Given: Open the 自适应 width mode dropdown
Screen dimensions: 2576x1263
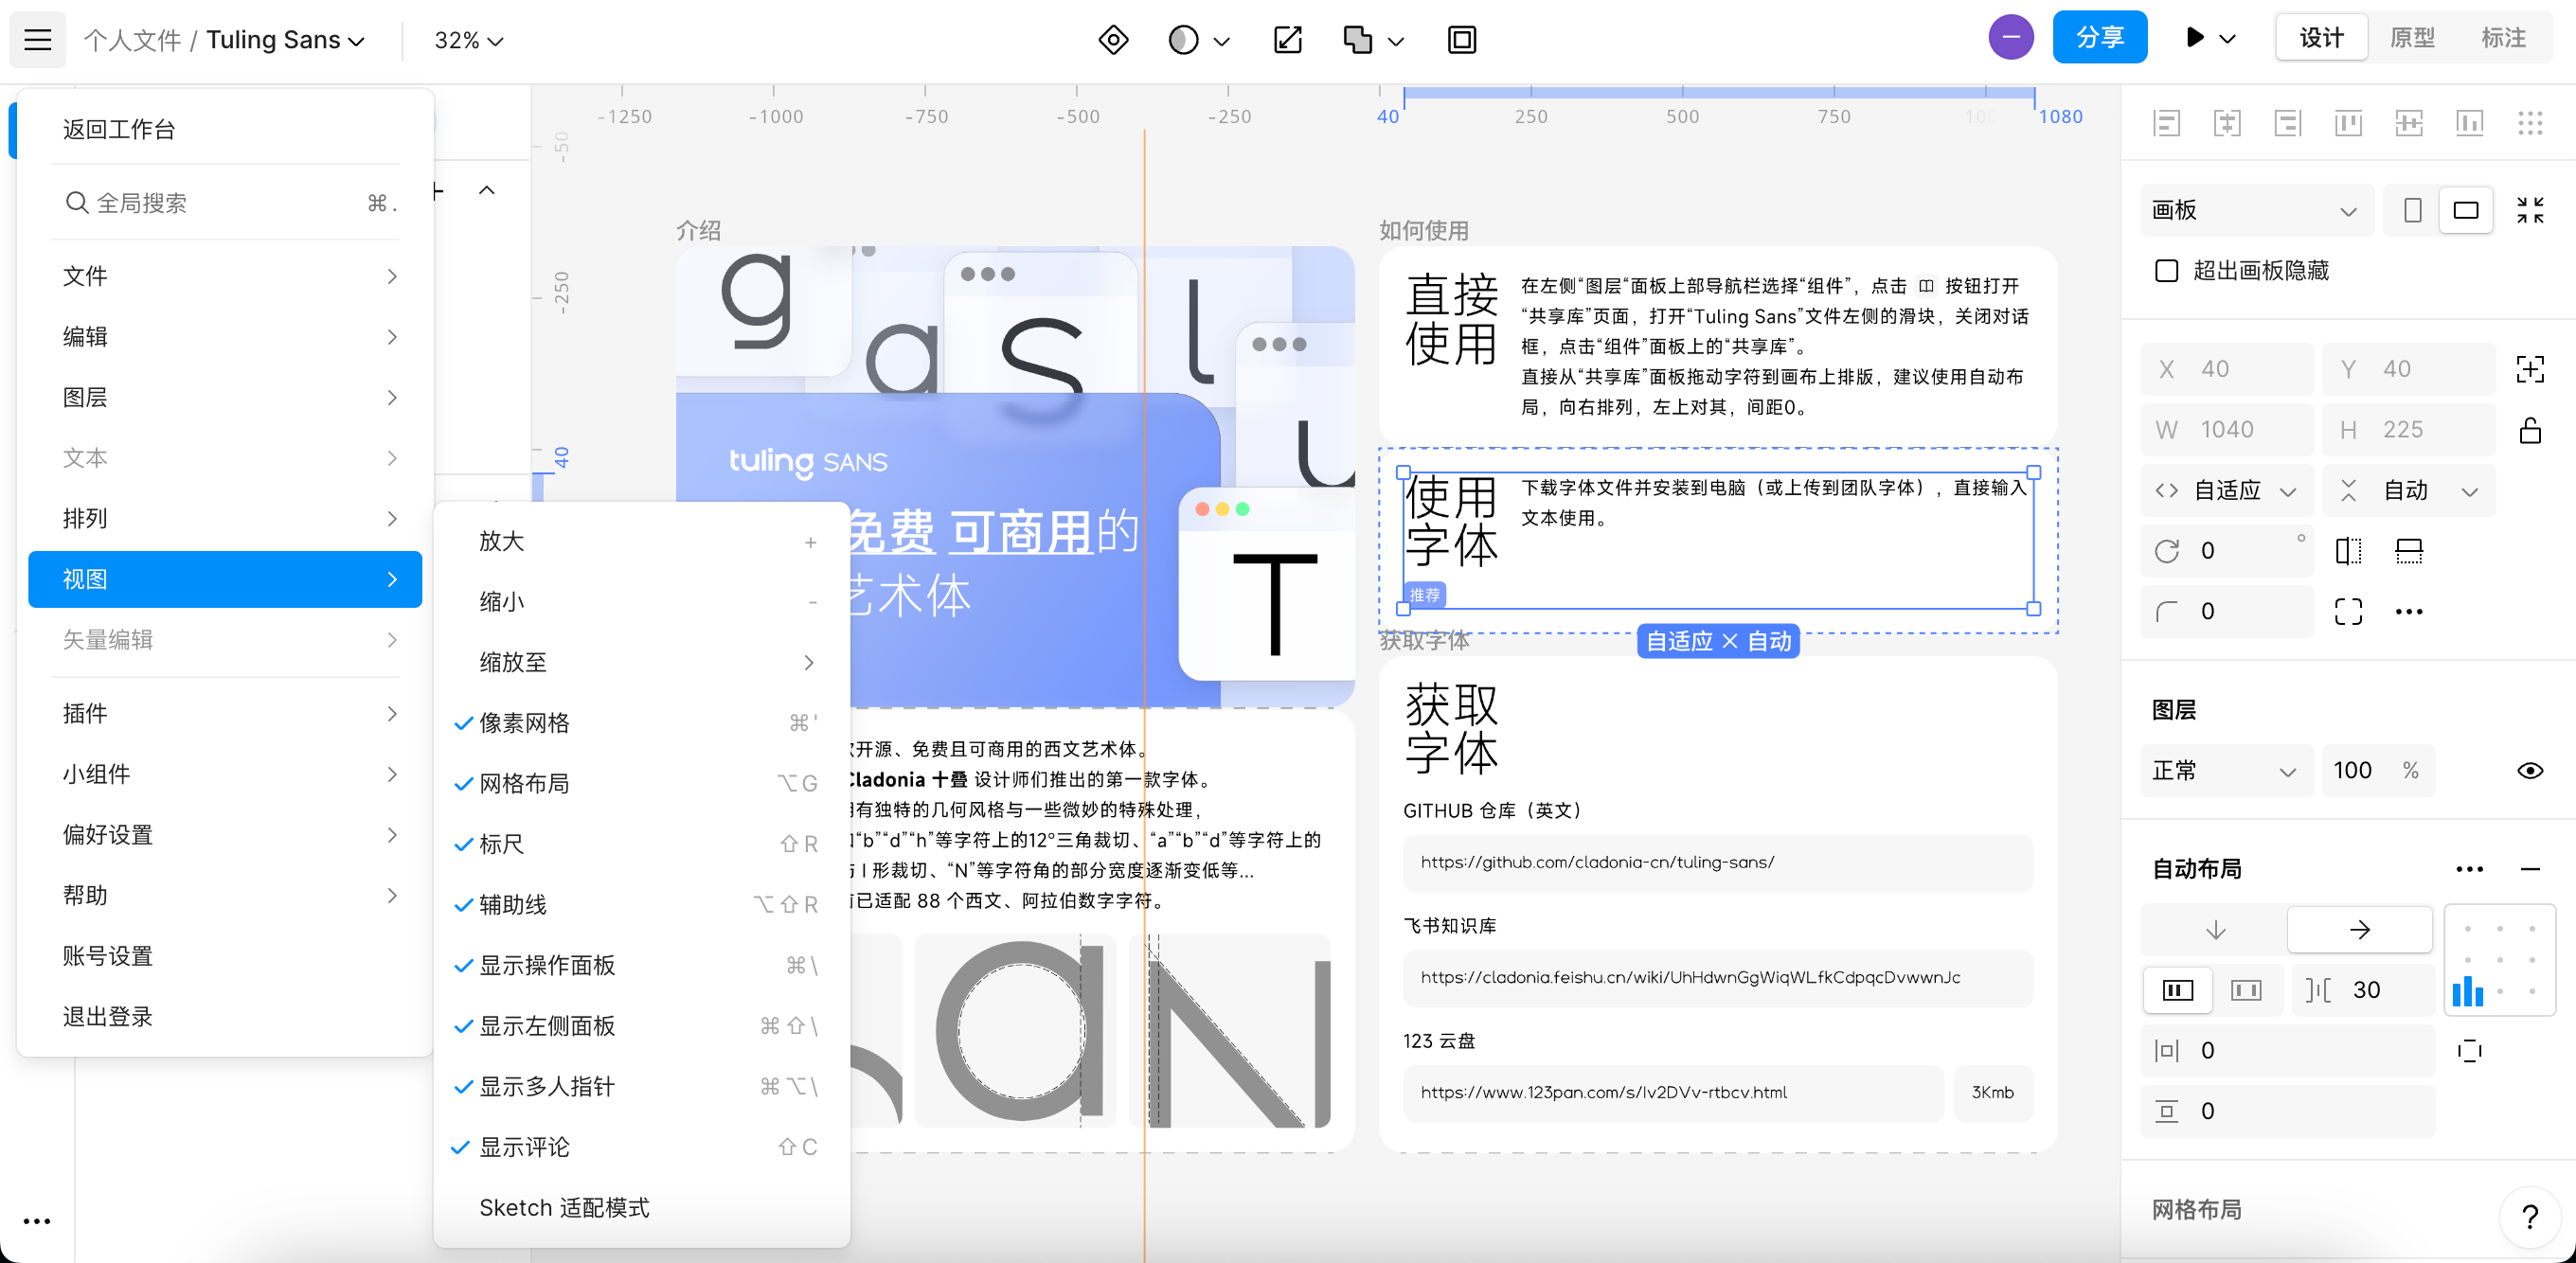Looking at the screenshot, I should point(2227,491).
